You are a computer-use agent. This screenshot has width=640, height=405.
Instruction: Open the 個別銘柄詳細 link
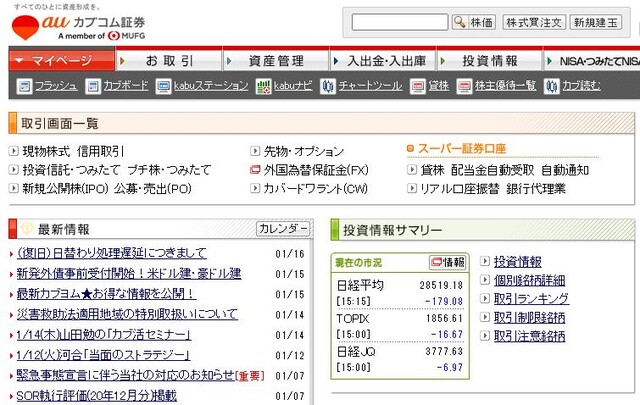coord(529,280)
